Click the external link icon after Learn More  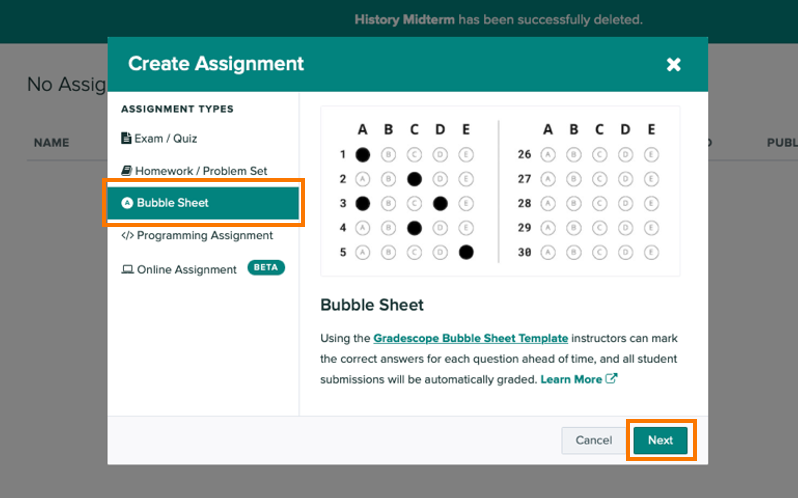[611, 378]
